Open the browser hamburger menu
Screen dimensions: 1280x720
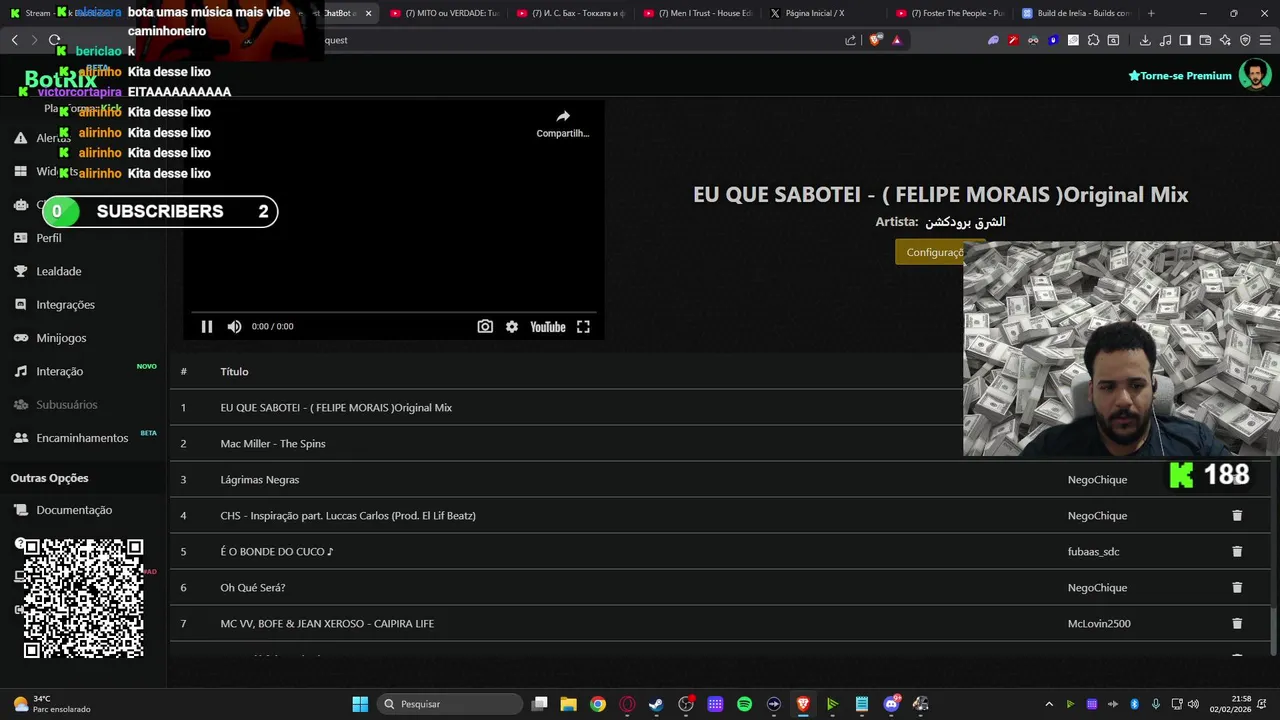1265,40
